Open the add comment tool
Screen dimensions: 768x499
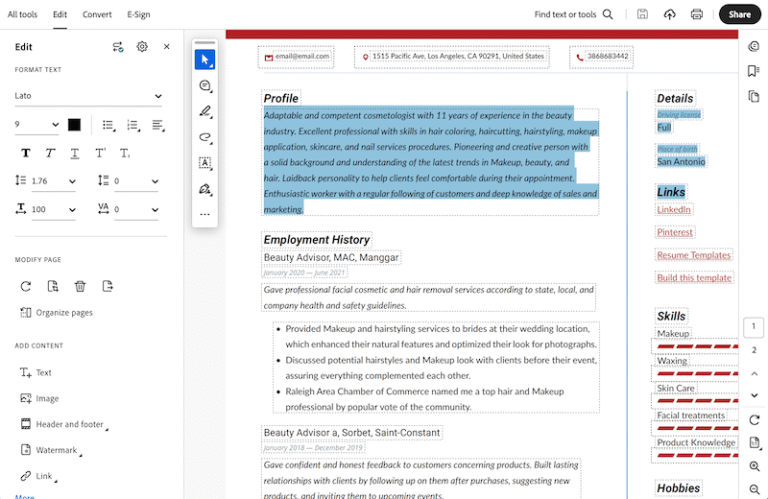[x=205, y=86]
